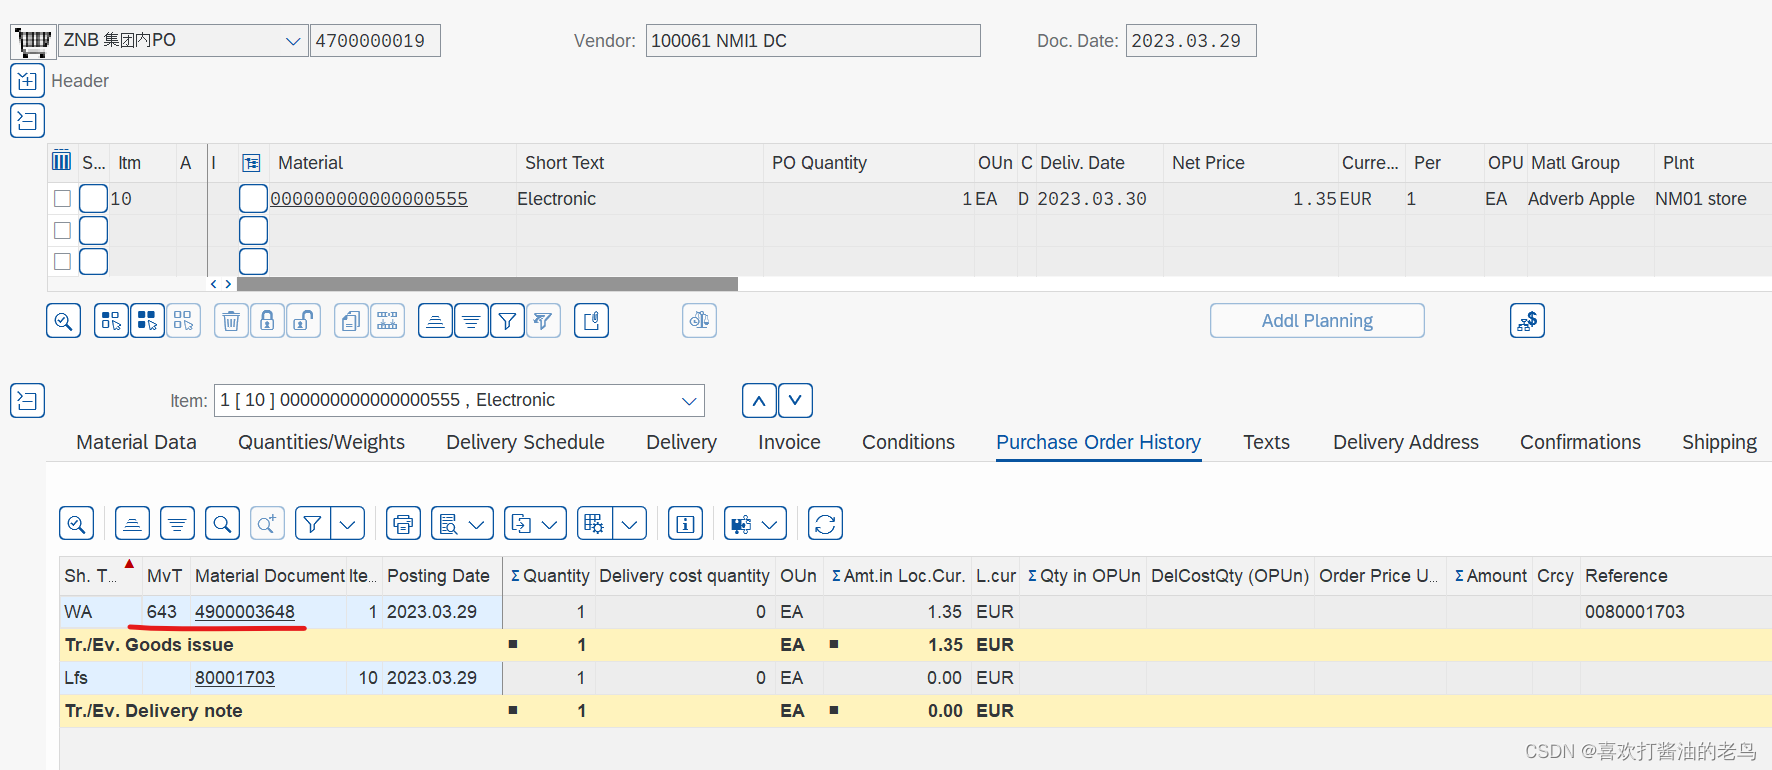Click status box of item 10 row
Screen dimensions: 1772x770
pyautogui.click(x=93, y=199)
